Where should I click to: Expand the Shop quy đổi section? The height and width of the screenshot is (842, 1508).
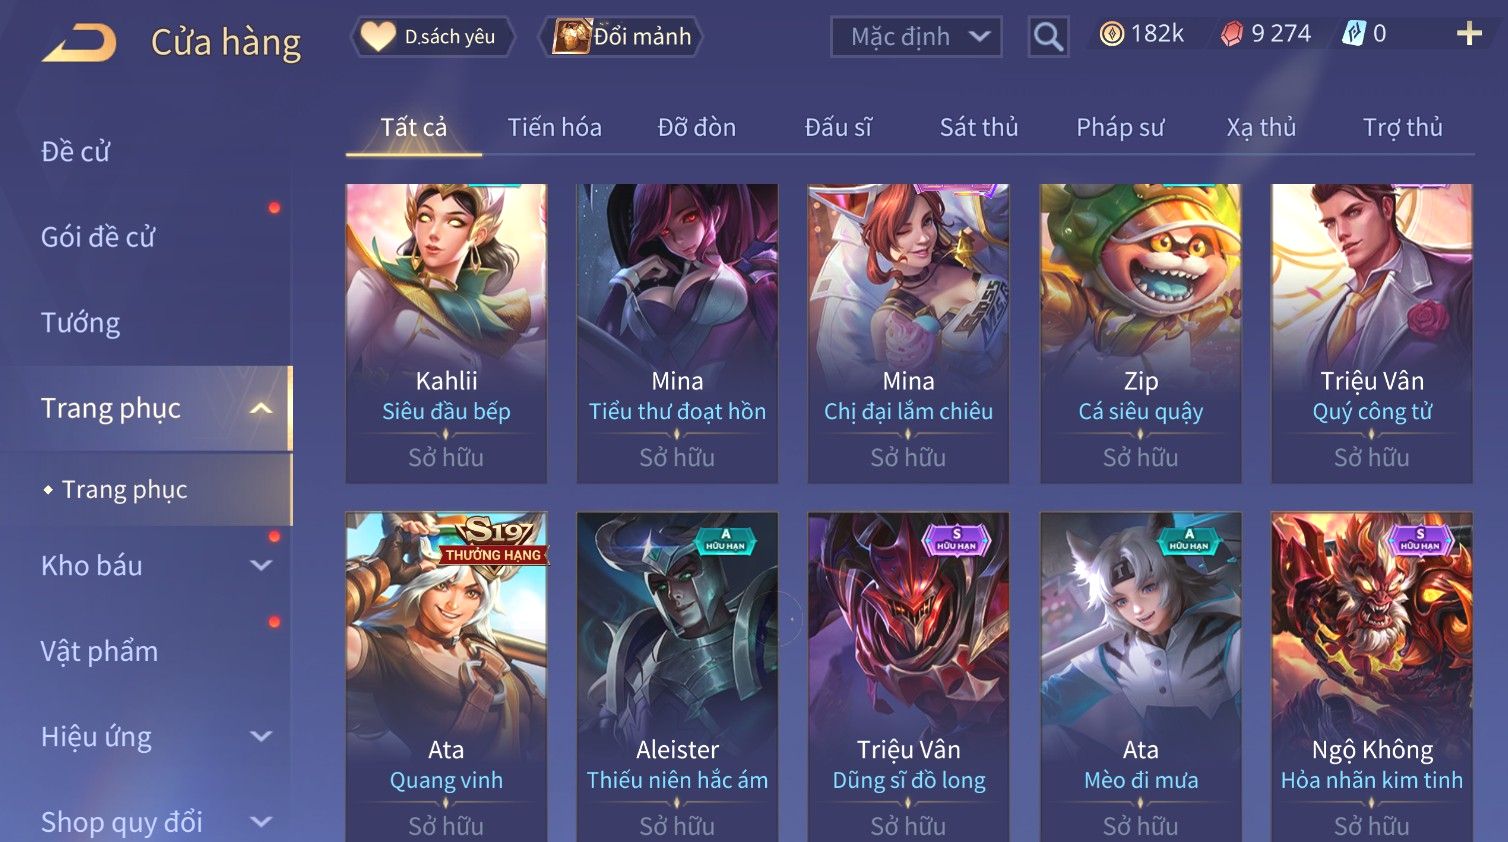point(261,822)
